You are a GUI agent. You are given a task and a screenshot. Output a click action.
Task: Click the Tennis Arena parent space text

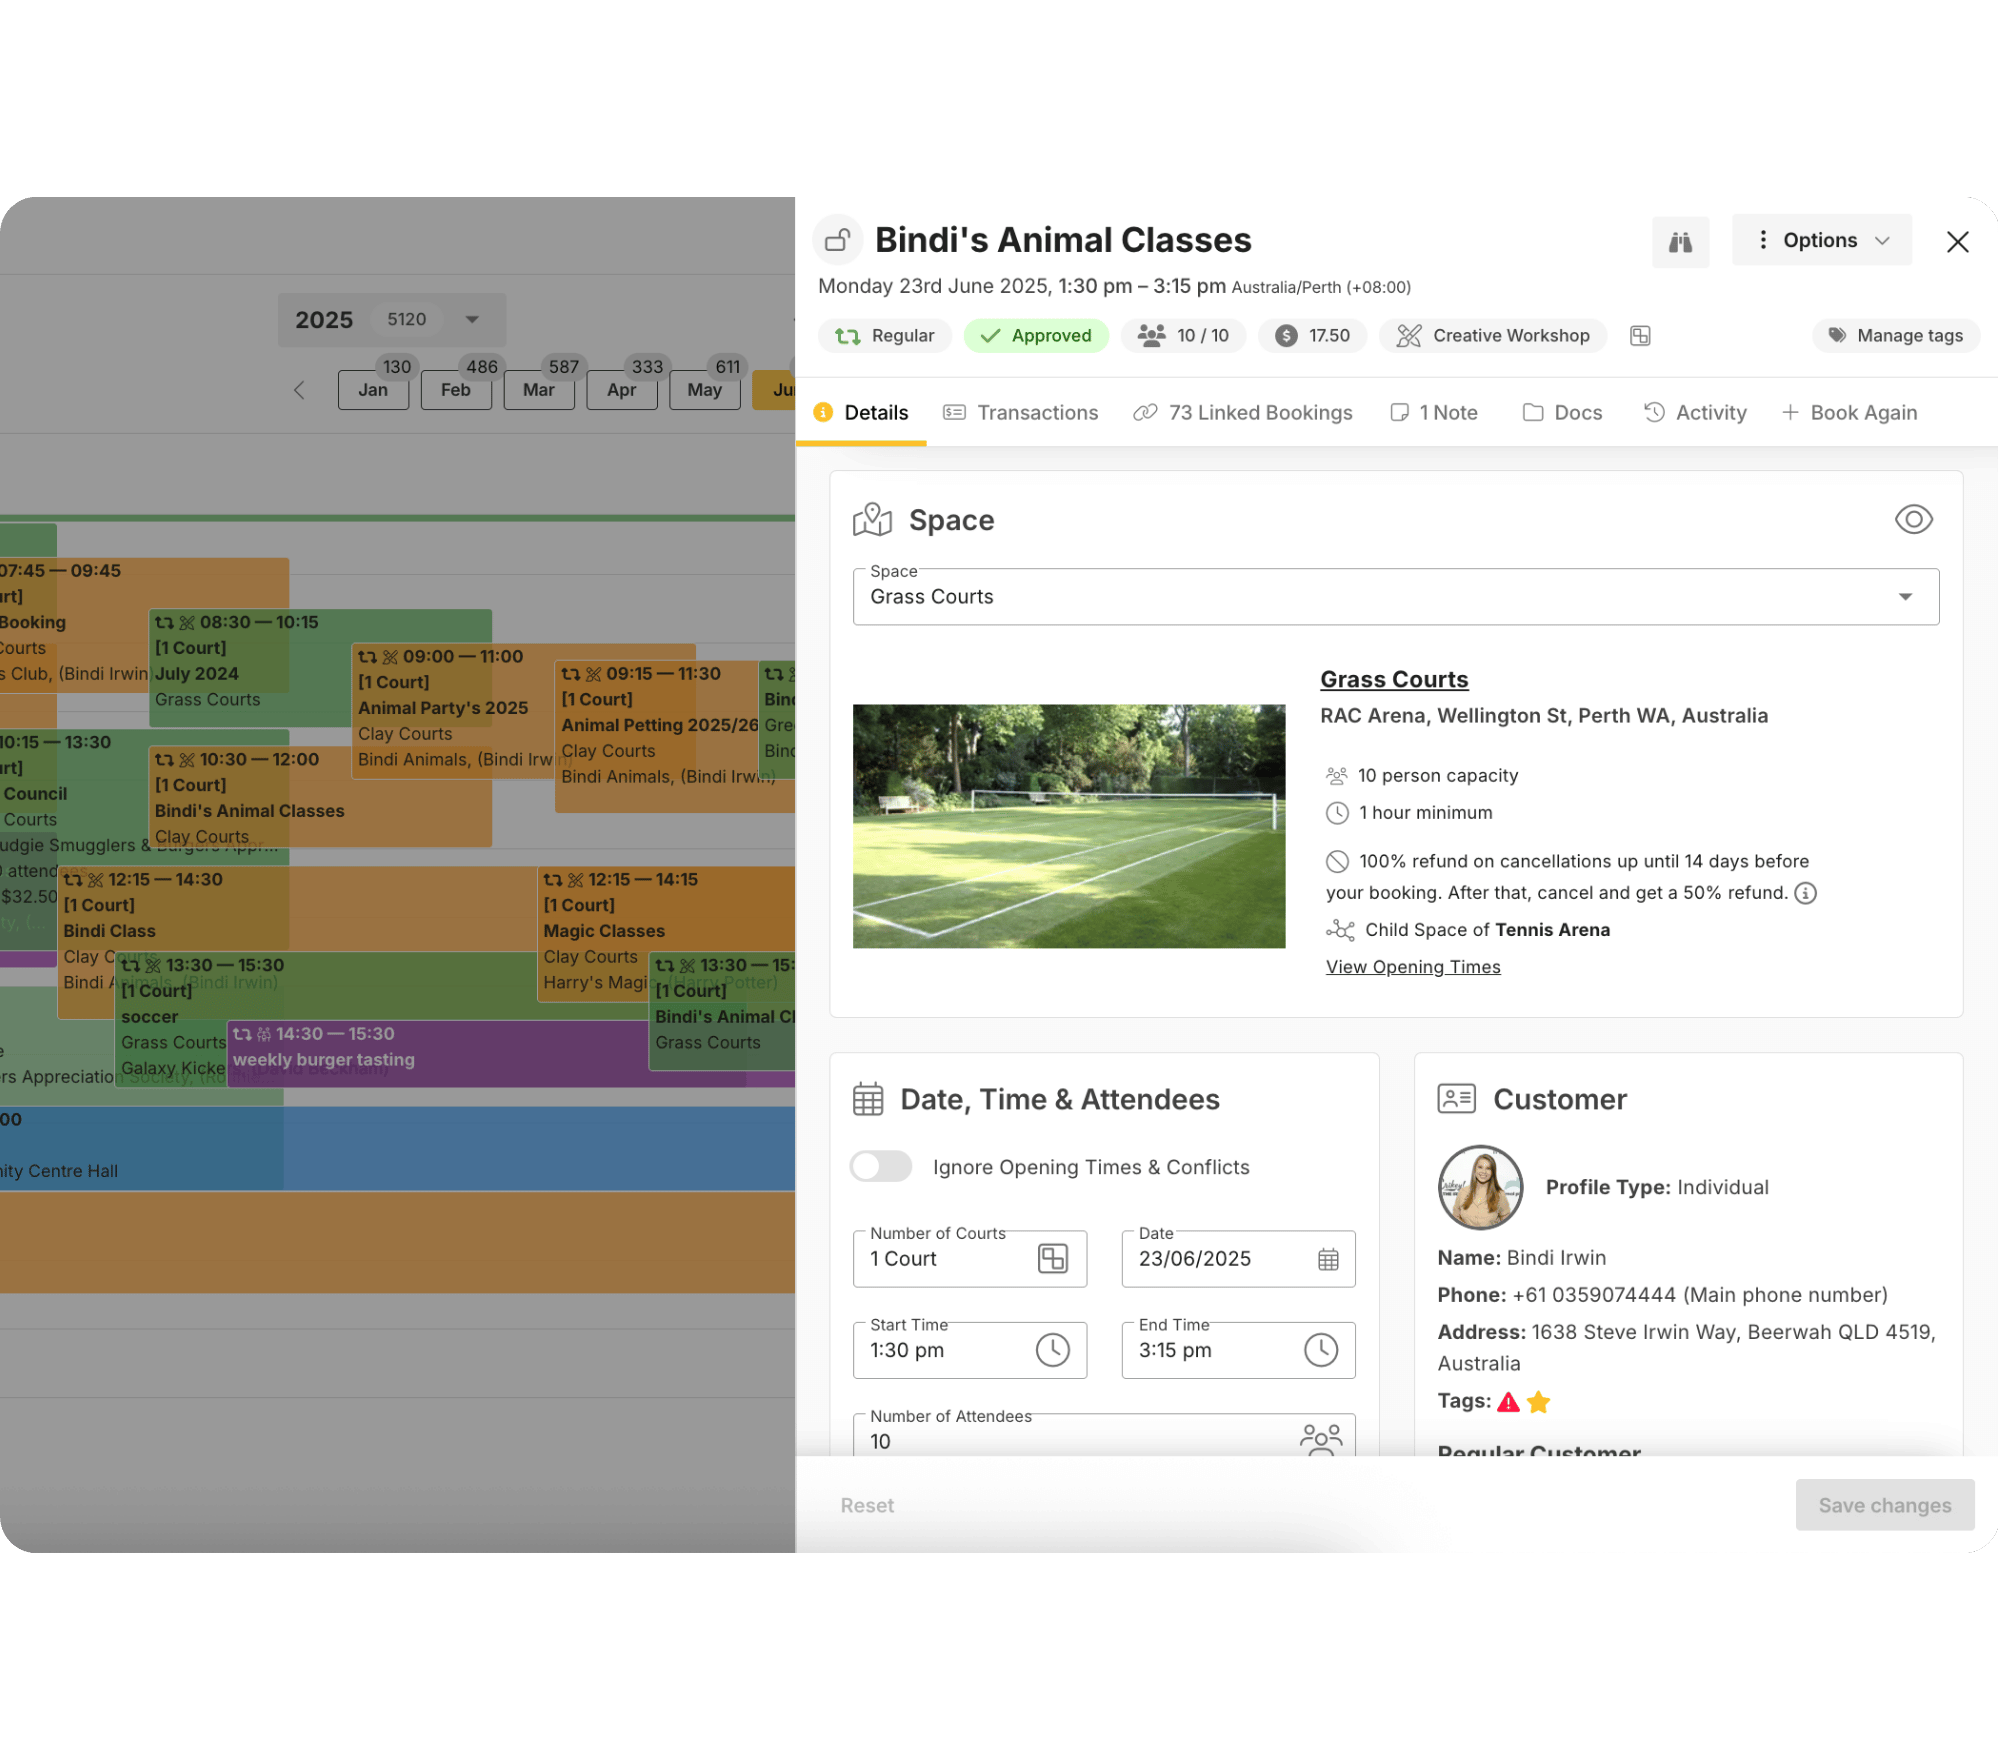(x=1552, y=930)
